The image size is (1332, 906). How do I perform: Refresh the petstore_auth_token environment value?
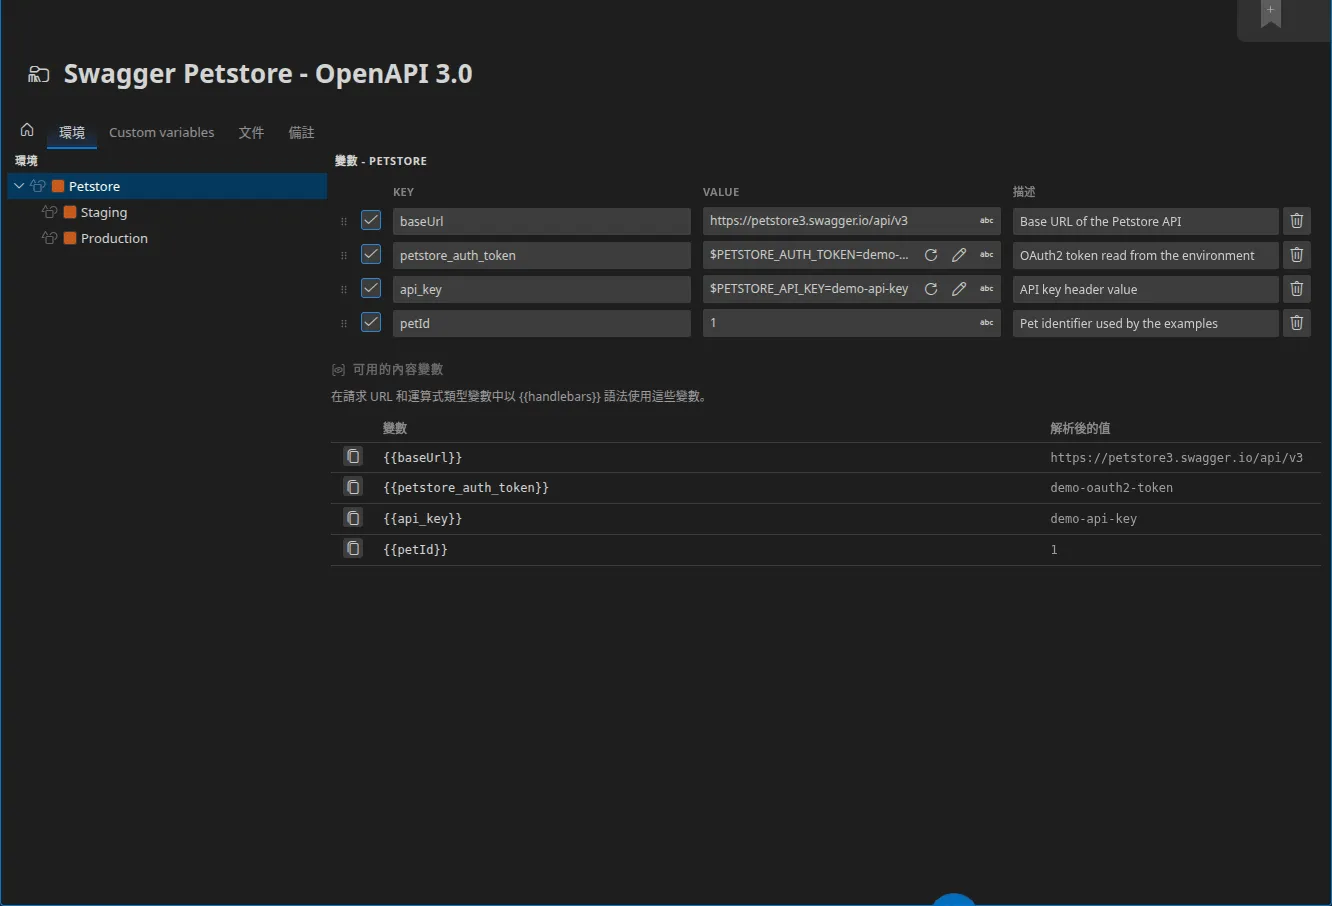pos(931,255)
